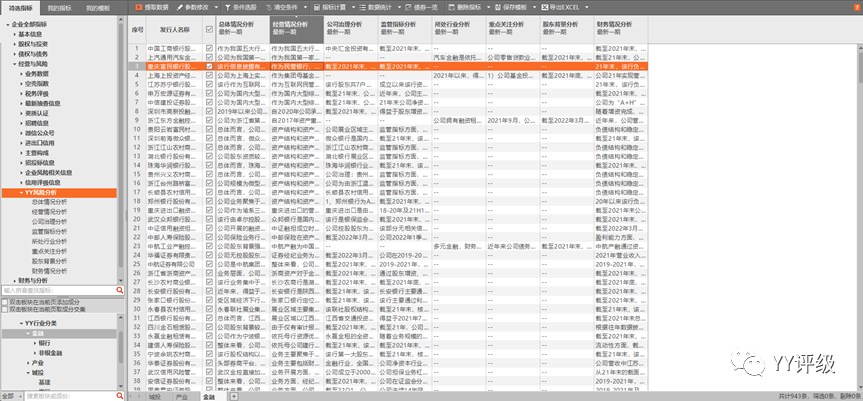The width and height of the screenshot is (863, 401).
Task: Select the 建信人寿保险 row 34 name cell
Action: (x=174, y=345)
